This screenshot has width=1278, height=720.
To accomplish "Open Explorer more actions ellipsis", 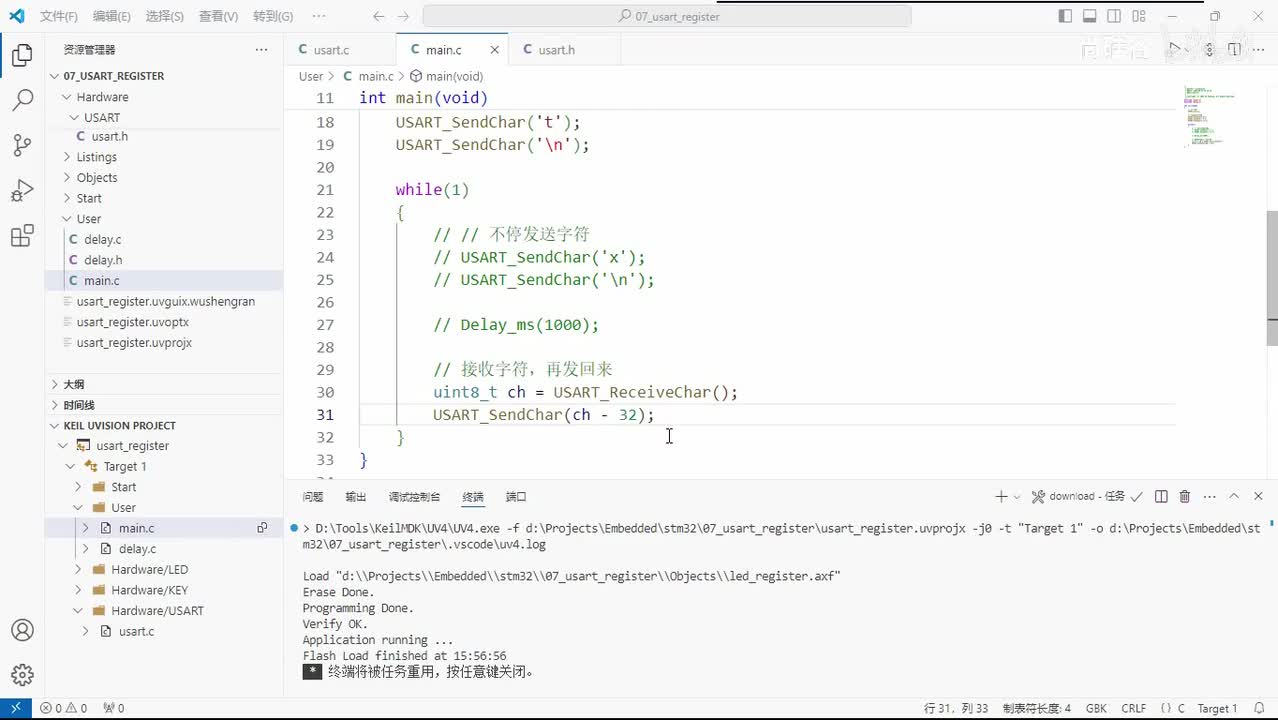I will (261, 50).
